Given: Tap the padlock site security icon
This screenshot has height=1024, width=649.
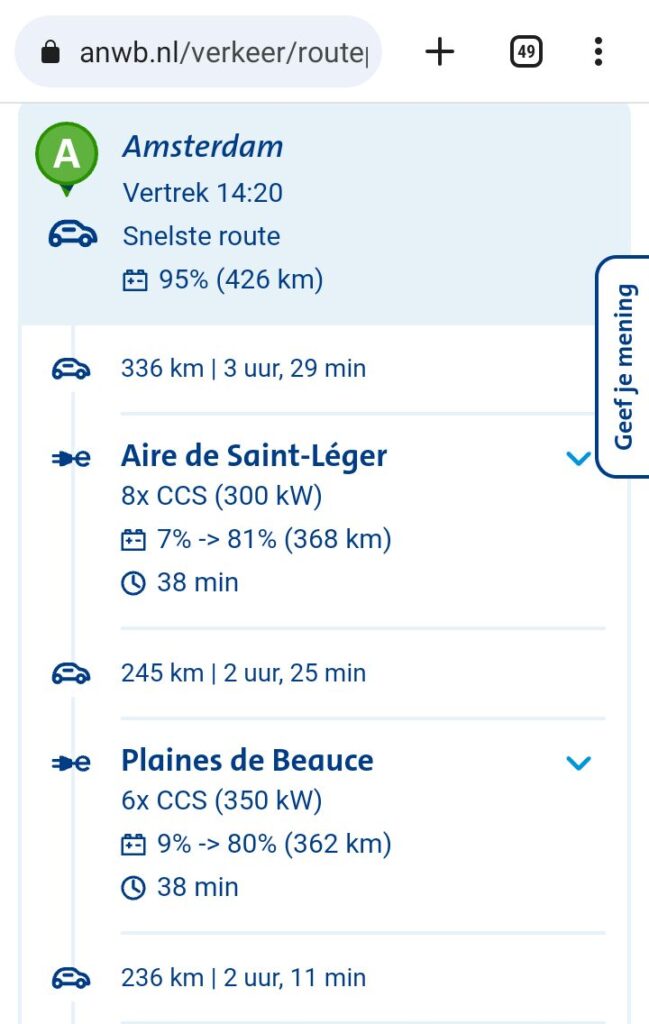Looking at the screenshot, I should 51,53.
